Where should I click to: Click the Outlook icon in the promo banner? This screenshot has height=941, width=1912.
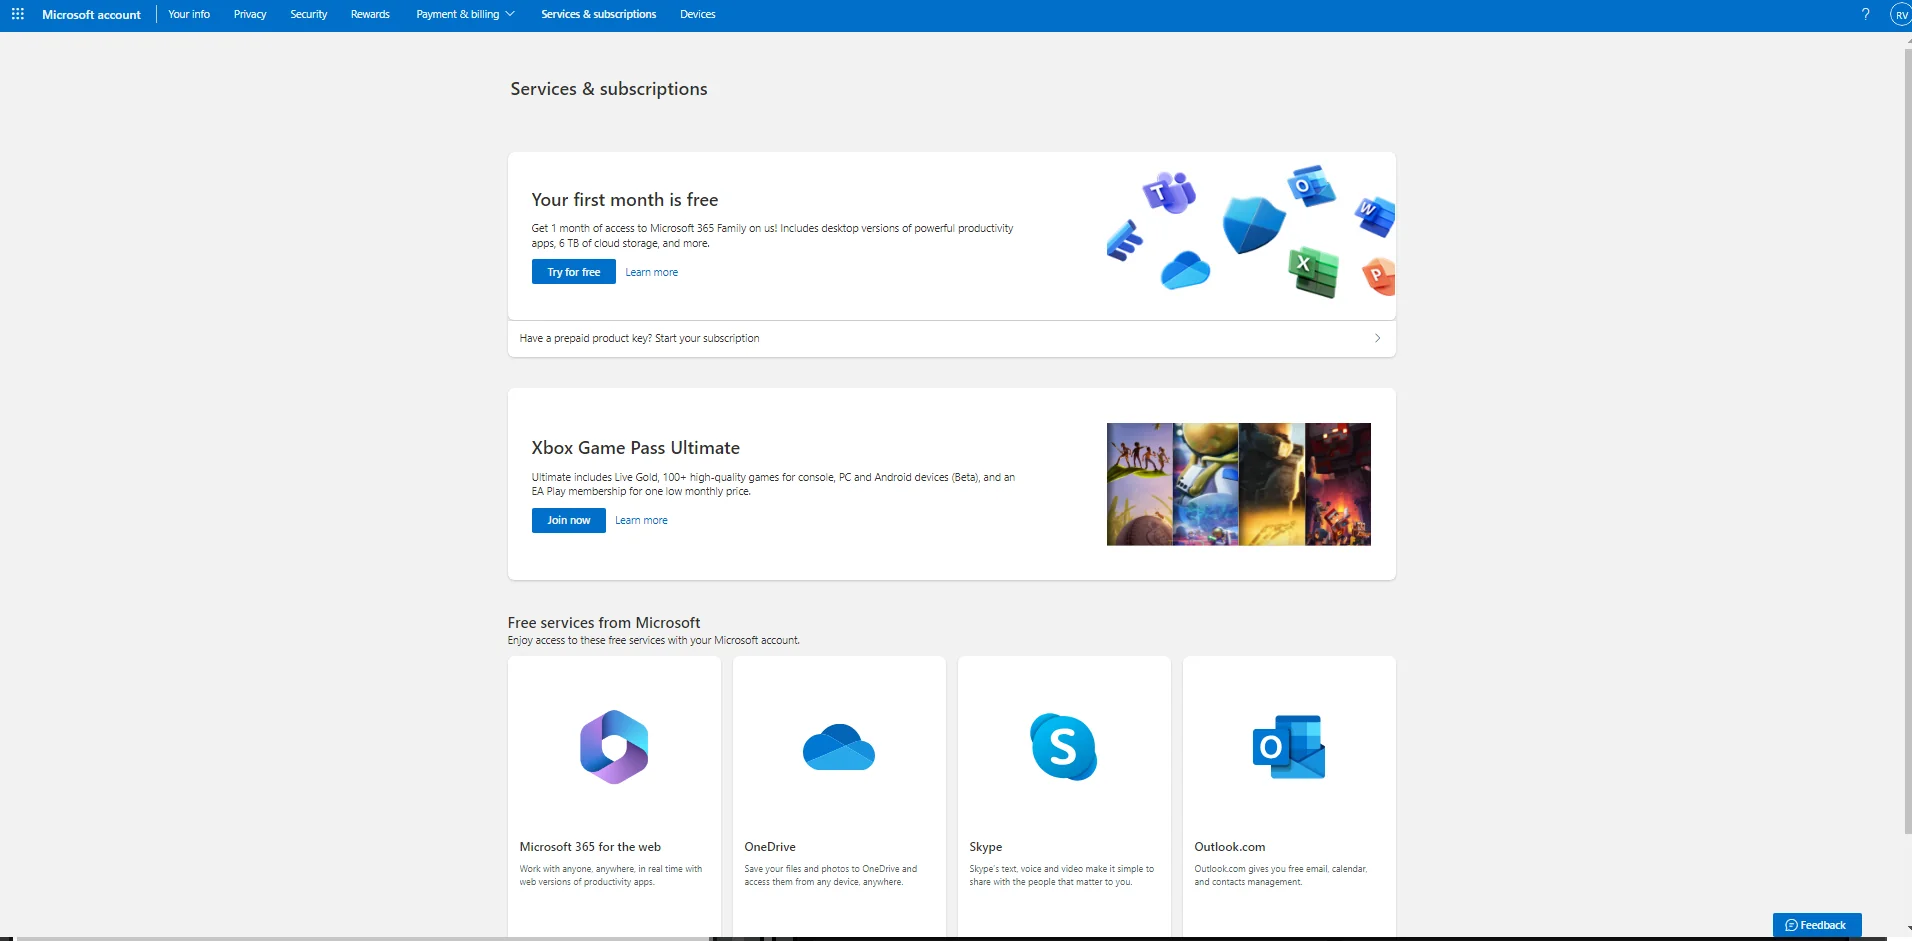(1311, 186)
